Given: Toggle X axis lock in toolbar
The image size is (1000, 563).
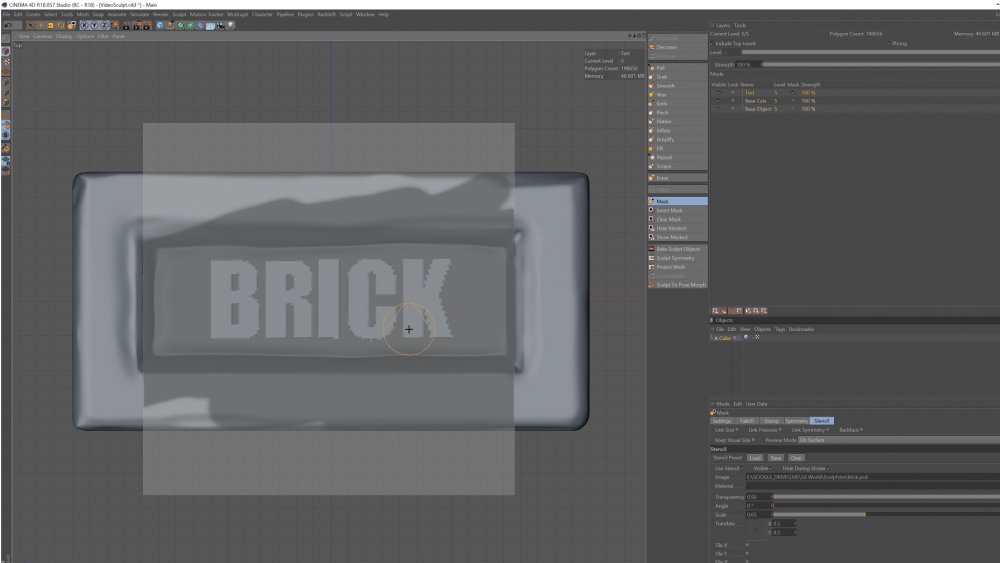Looking at the screenshot, I should coord(84,26).
